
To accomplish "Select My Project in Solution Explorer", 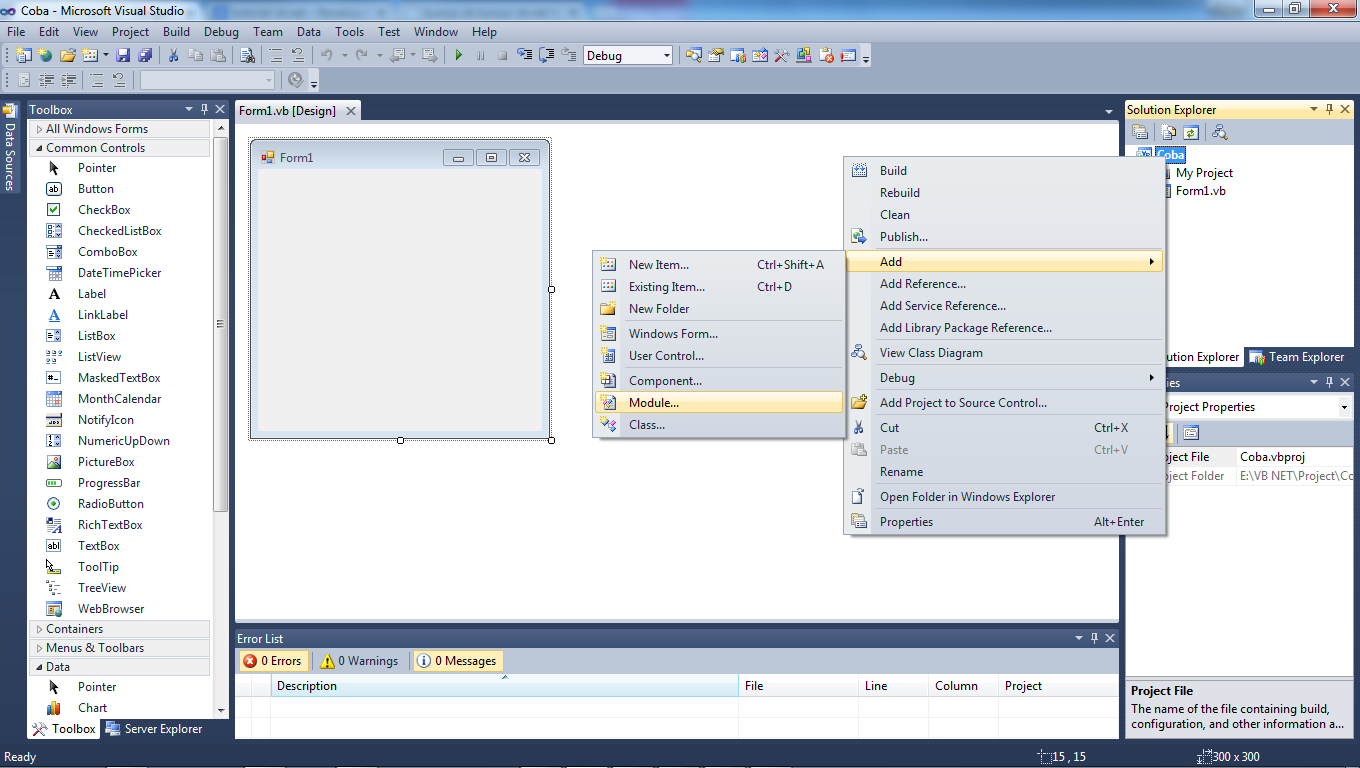I will click(1204, 173).
